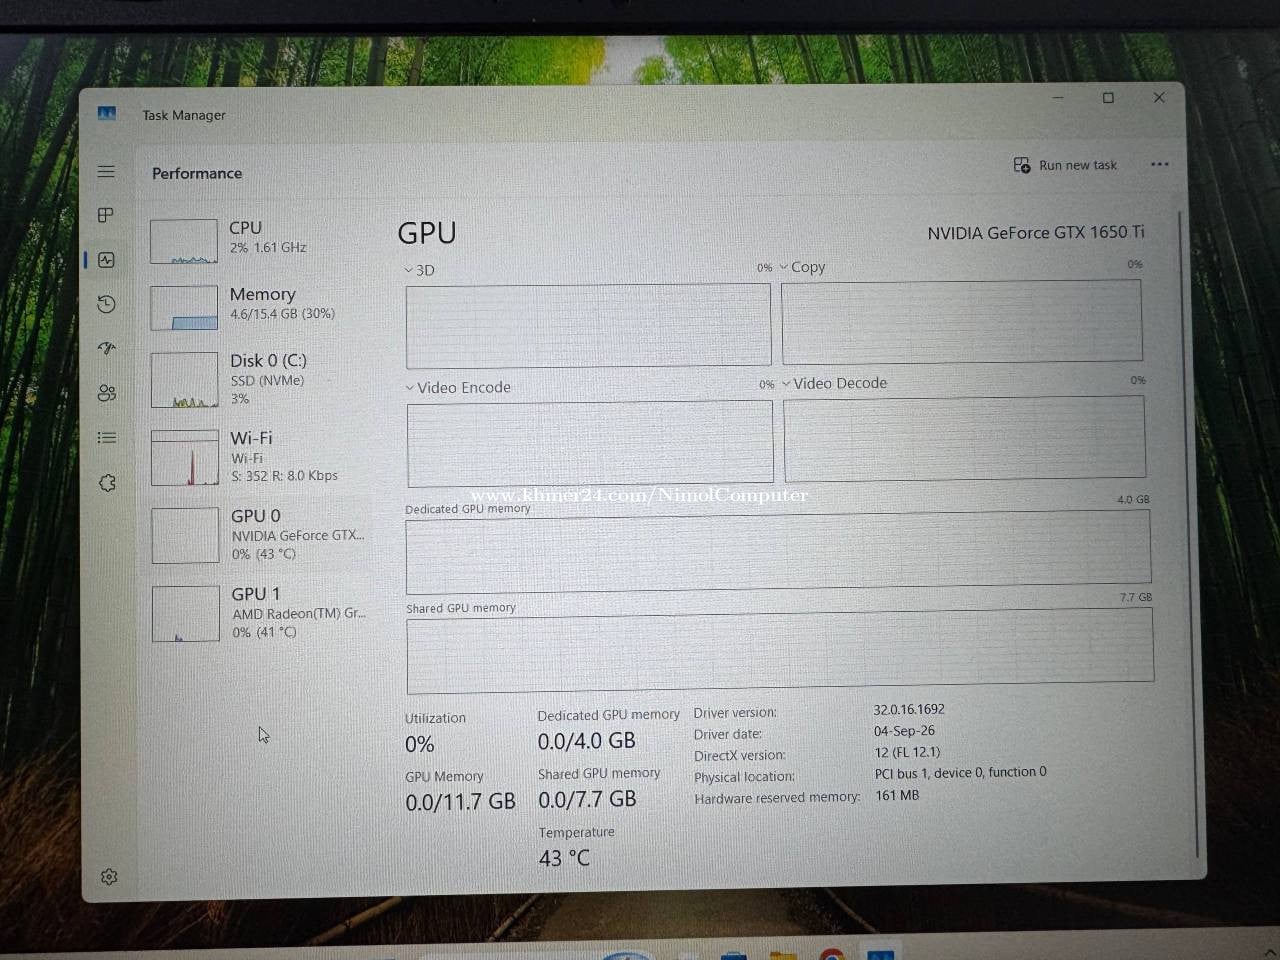Open App history page icon

point(107,304)
